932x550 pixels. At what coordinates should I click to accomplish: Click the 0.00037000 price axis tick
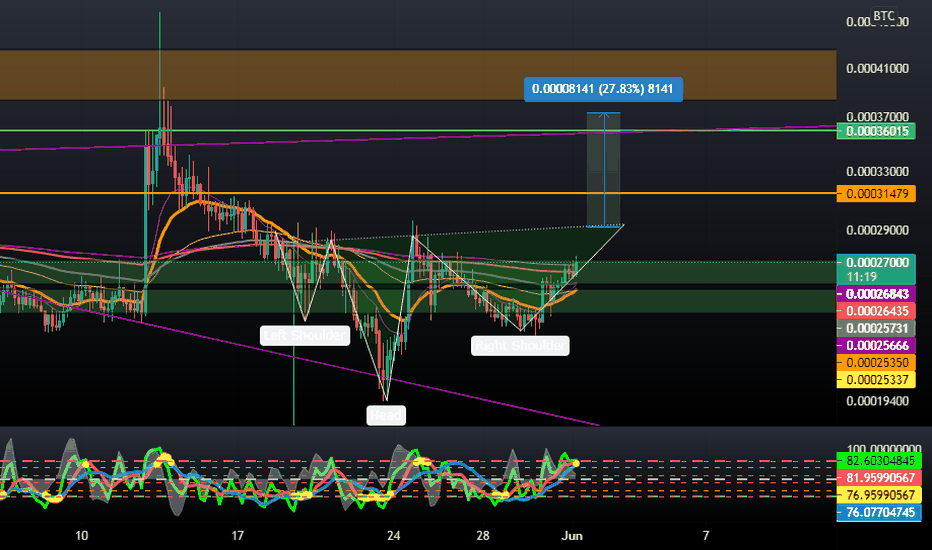[877, 117]
